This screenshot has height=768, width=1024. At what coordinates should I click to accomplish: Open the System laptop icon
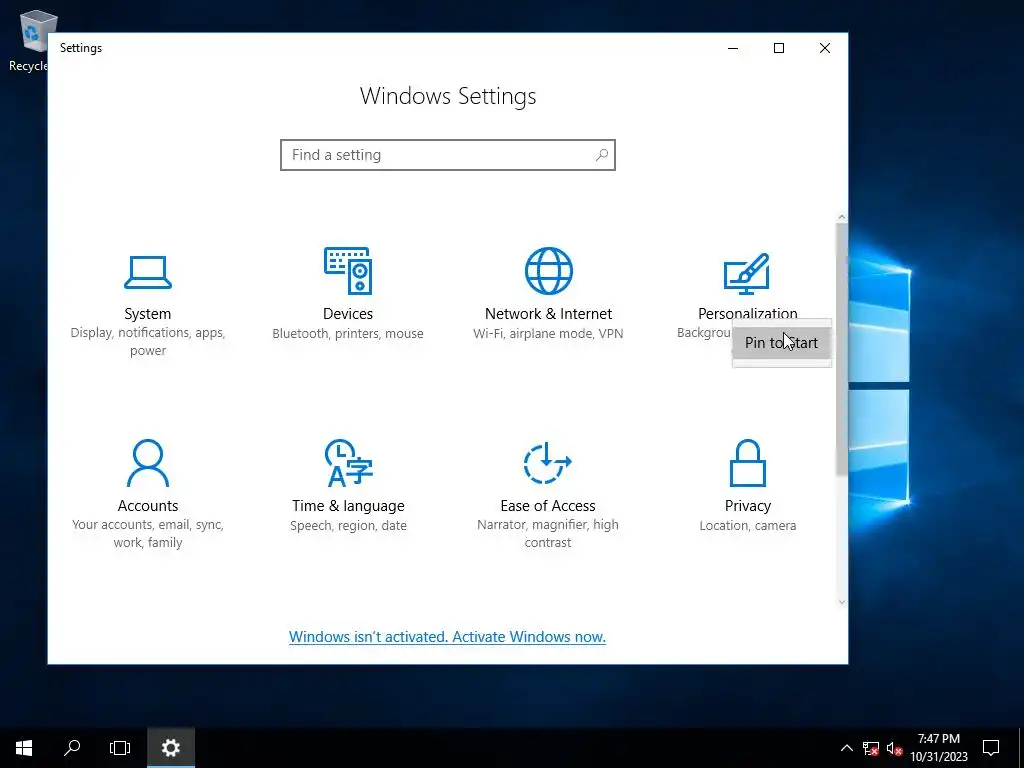click(148, 272)
